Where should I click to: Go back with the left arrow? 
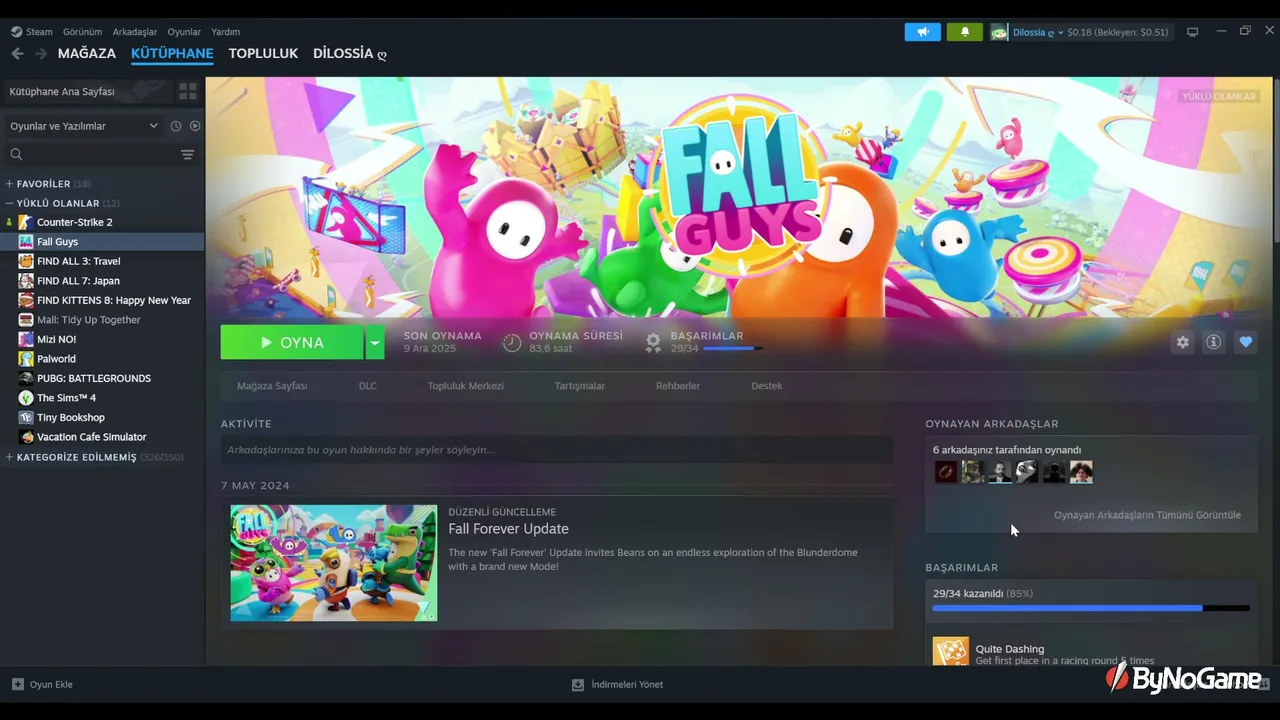coord(17,53)
